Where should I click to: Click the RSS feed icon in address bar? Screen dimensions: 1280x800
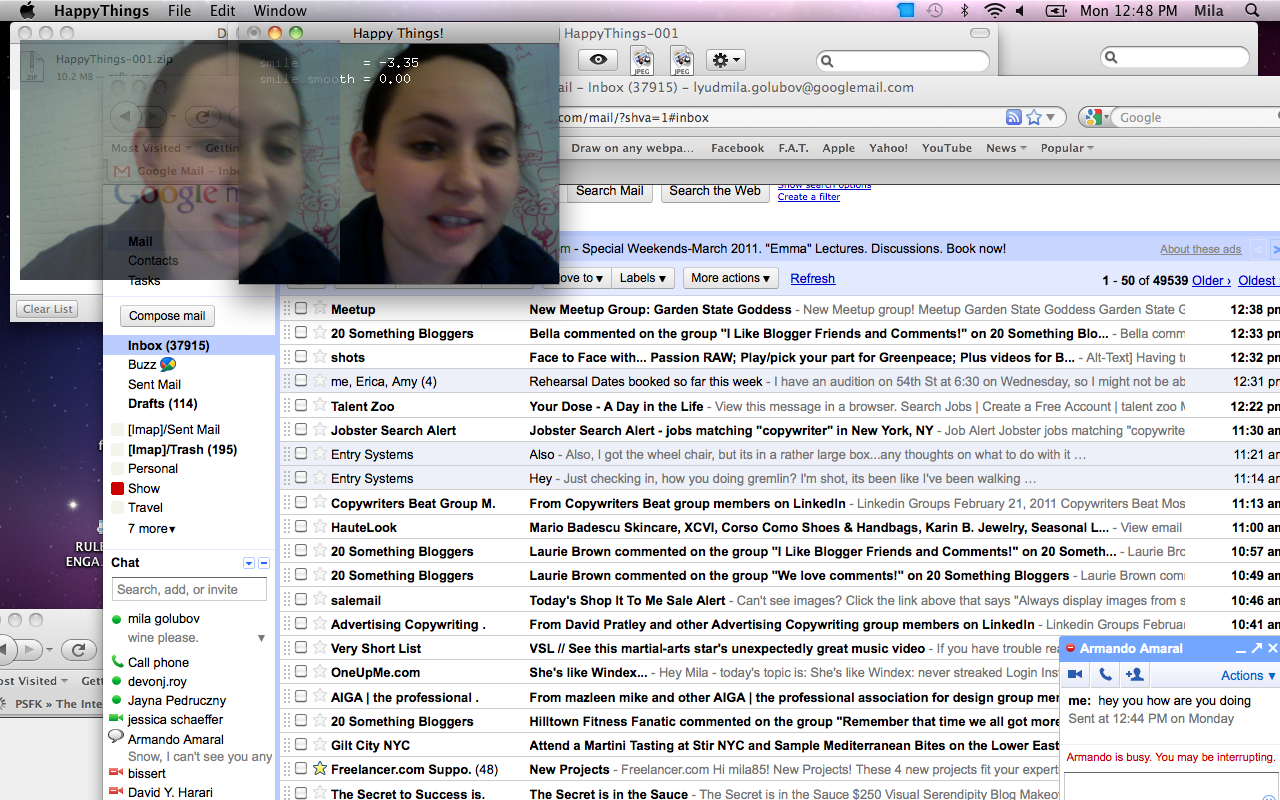(1014, 117)
